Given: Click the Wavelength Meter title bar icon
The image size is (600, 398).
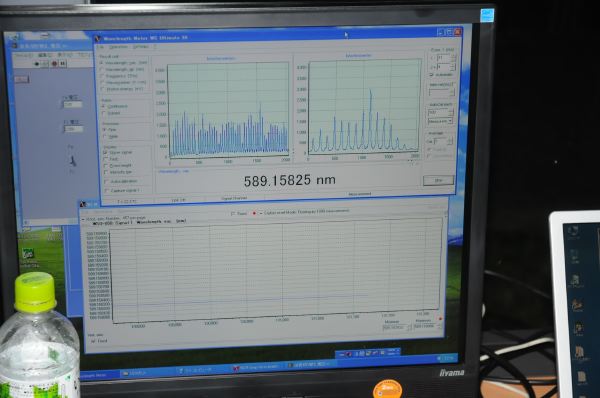Looking at the screenshot, I should (98, 39).
